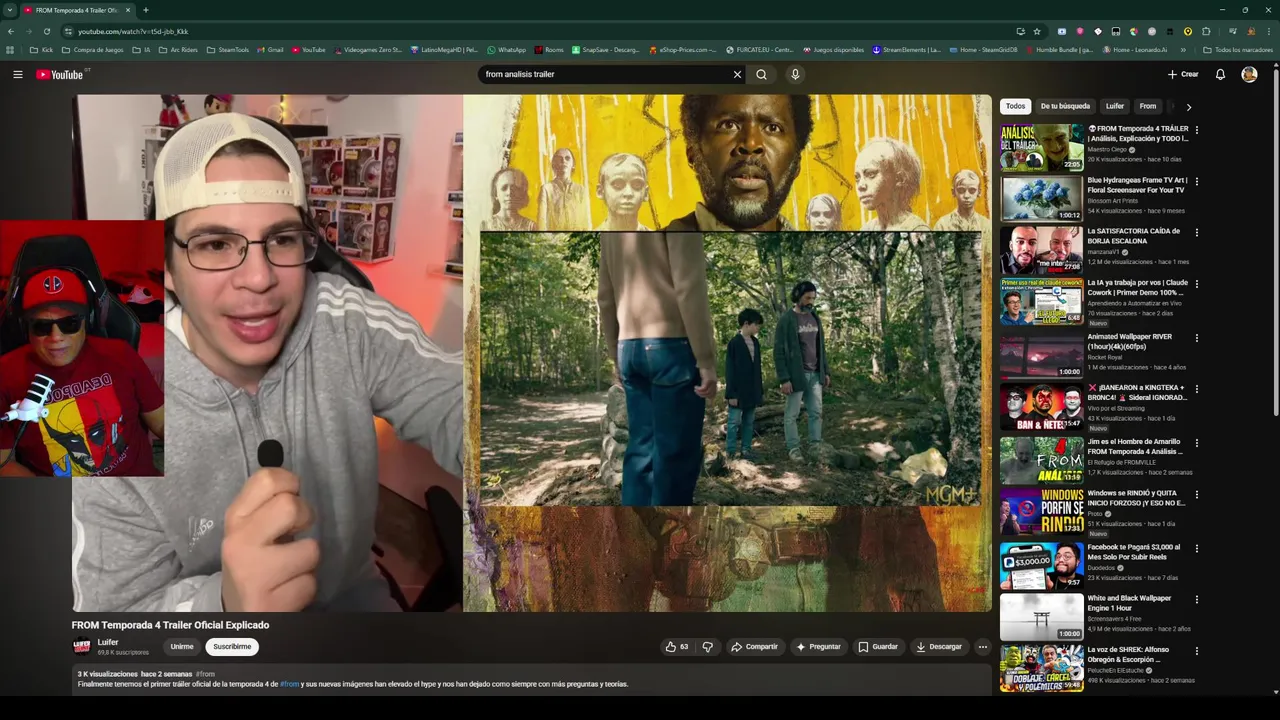
Task: Show hidden bookmarks with the double chevron
Action: (x=1184, y=50)
